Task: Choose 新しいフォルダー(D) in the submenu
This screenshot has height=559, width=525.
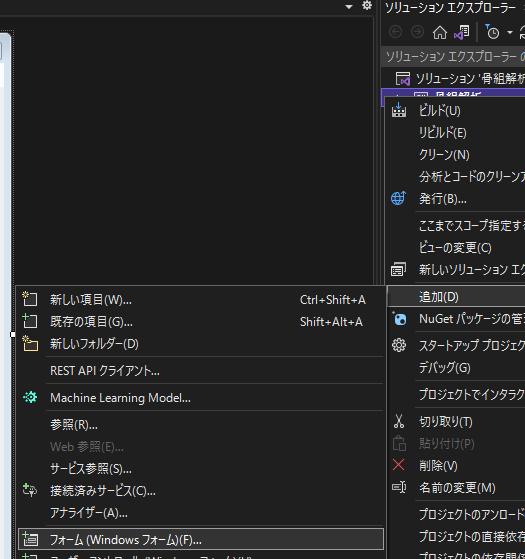Action: pyautogui.click(x=201, y=344)
